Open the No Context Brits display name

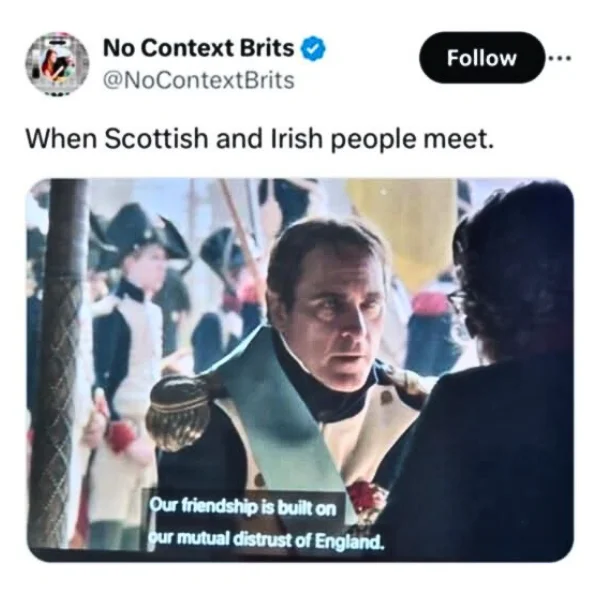click(199, 48)
